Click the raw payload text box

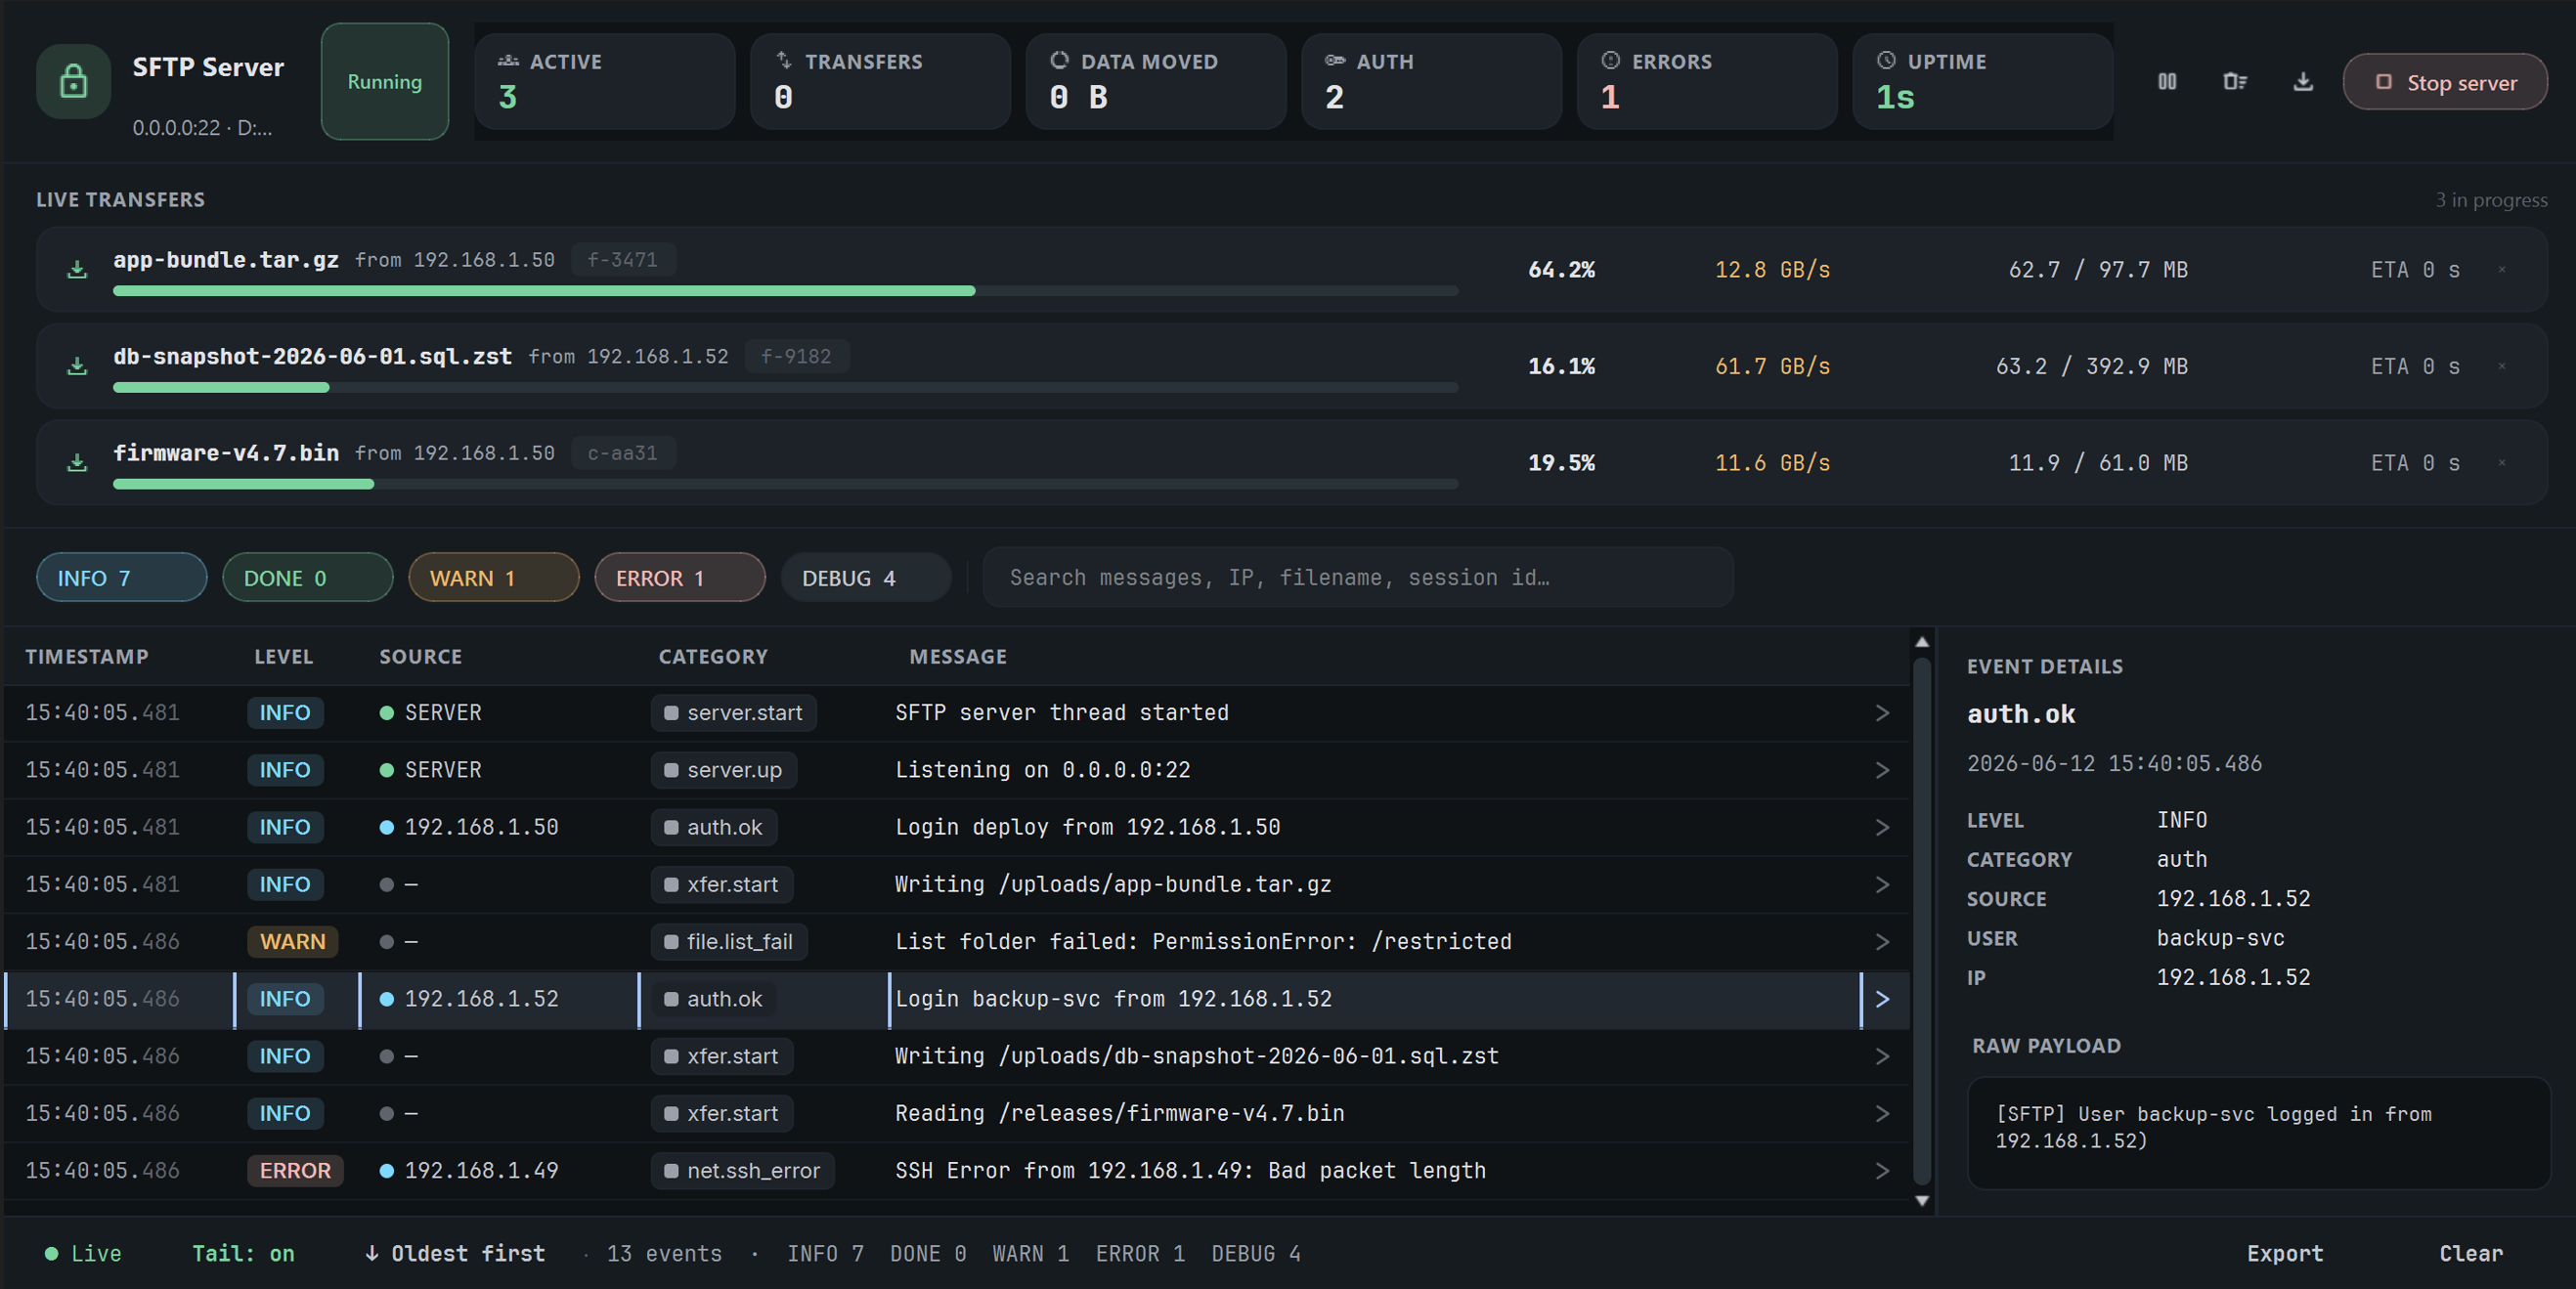click(2258, 1133)
